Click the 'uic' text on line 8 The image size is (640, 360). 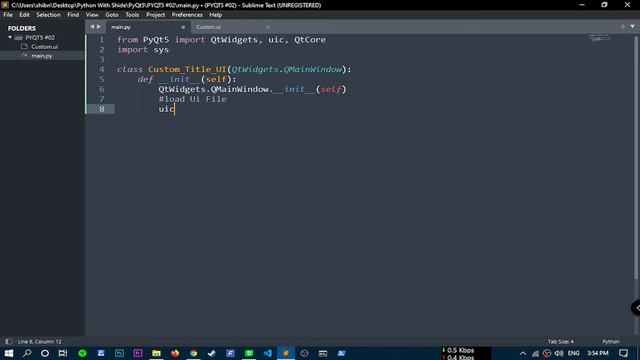[x=166, y=109]
